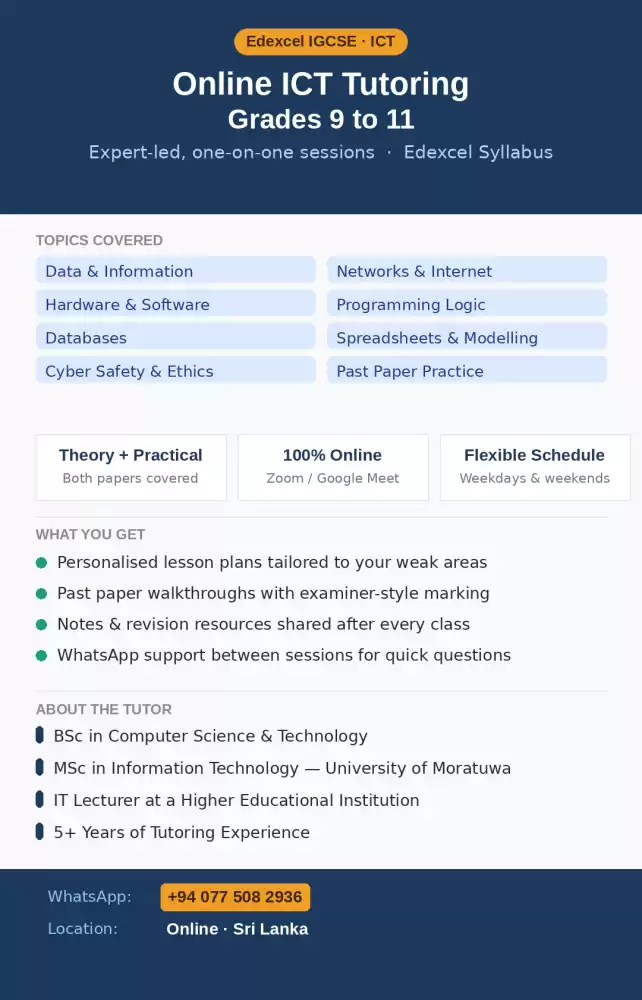Screen dimensions: 642x1000
Task: Click the marker beside BSc in Computer Science
Action: (x=40, y=735)
